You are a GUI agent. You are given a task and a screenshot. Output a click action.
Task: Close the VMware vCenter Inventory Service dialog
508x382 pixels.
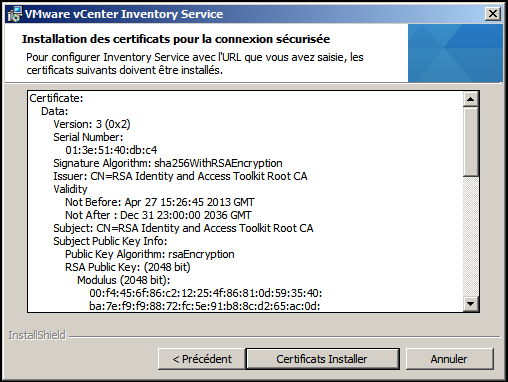click(x=493, y=14)
